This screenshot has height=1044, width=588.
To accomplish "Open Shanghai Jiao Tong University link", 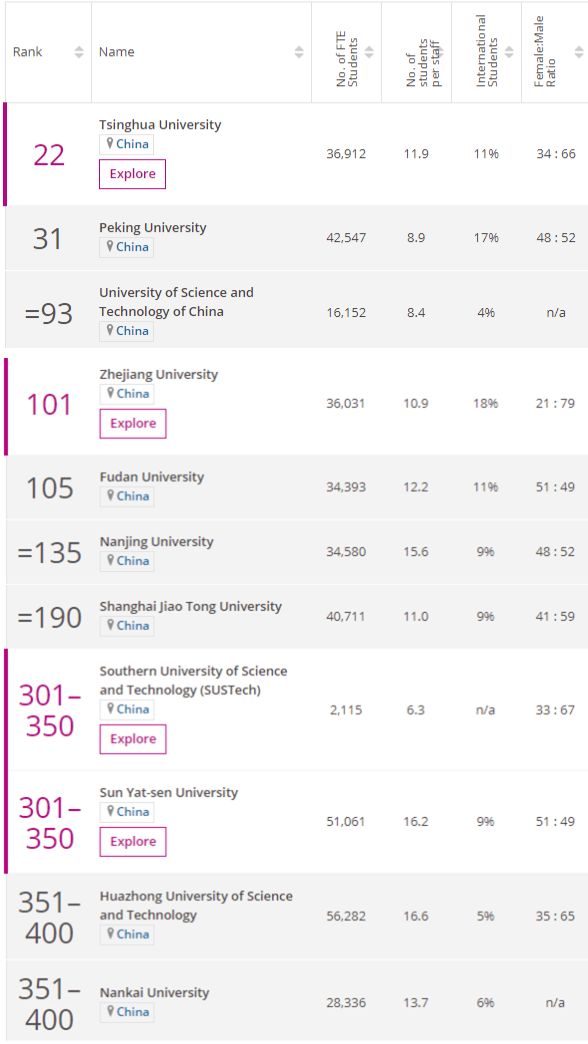I will click(190, 606).
